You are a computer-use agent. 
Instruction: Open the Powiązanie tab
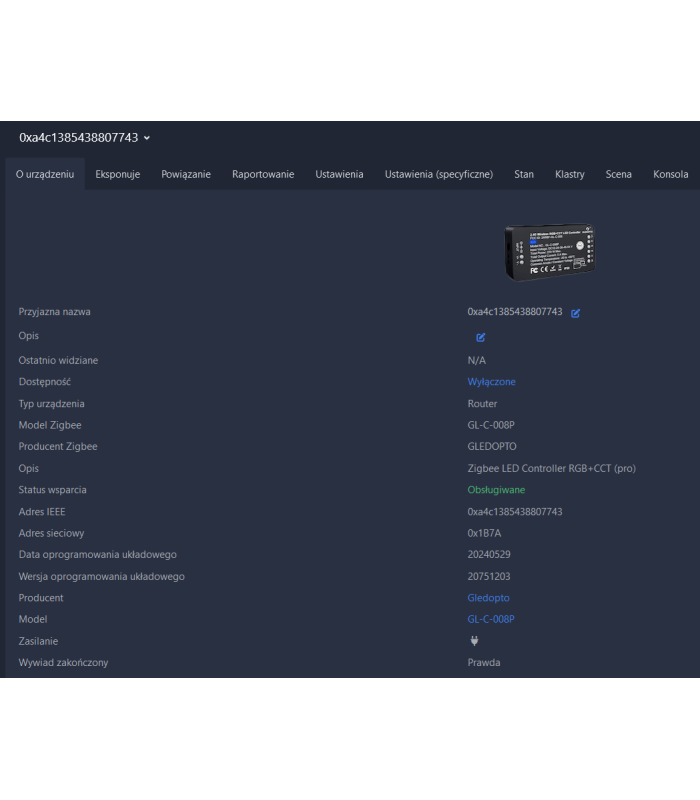[186, 174]
